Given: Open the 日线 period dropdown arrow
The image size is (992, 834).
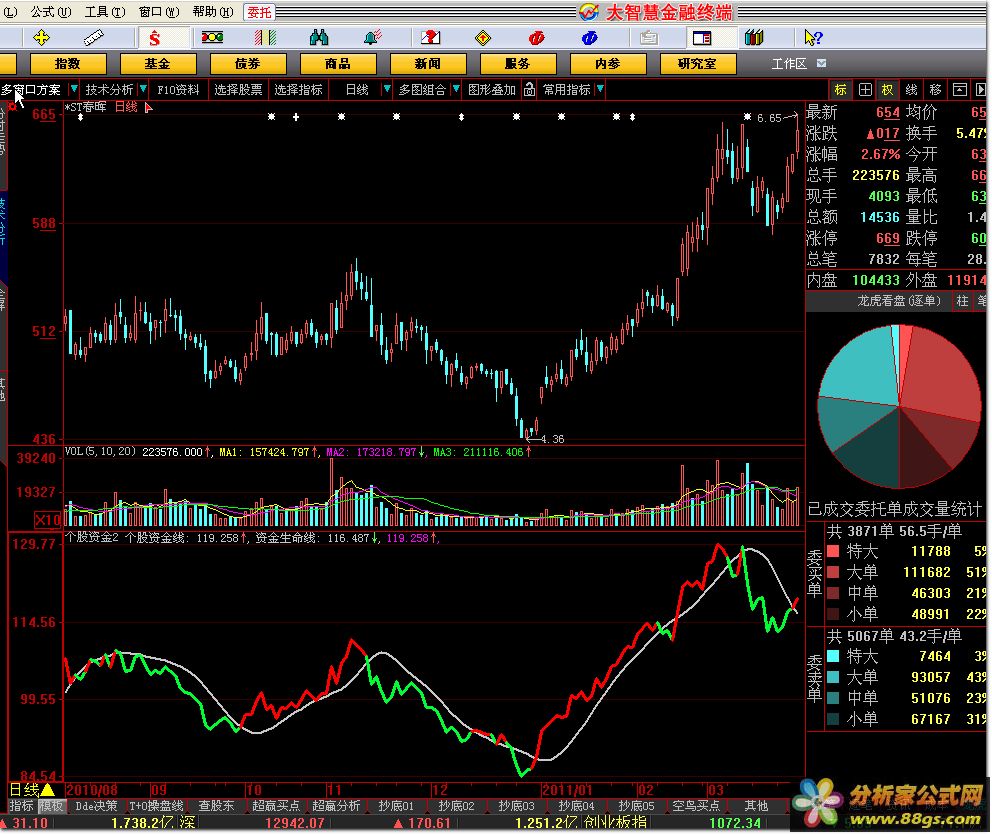Looking at the screenshot, I should pos(386,89).
